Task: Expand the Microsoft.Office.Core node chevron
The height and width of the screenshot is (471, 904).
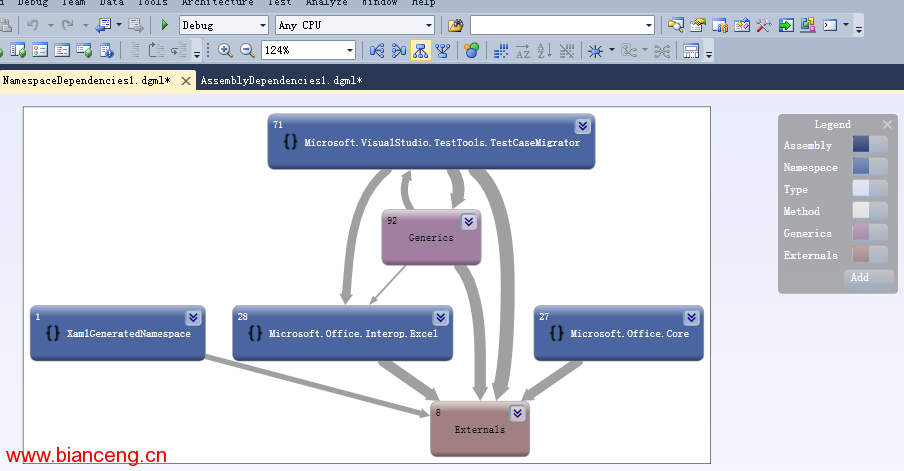Action: (691, 318)
